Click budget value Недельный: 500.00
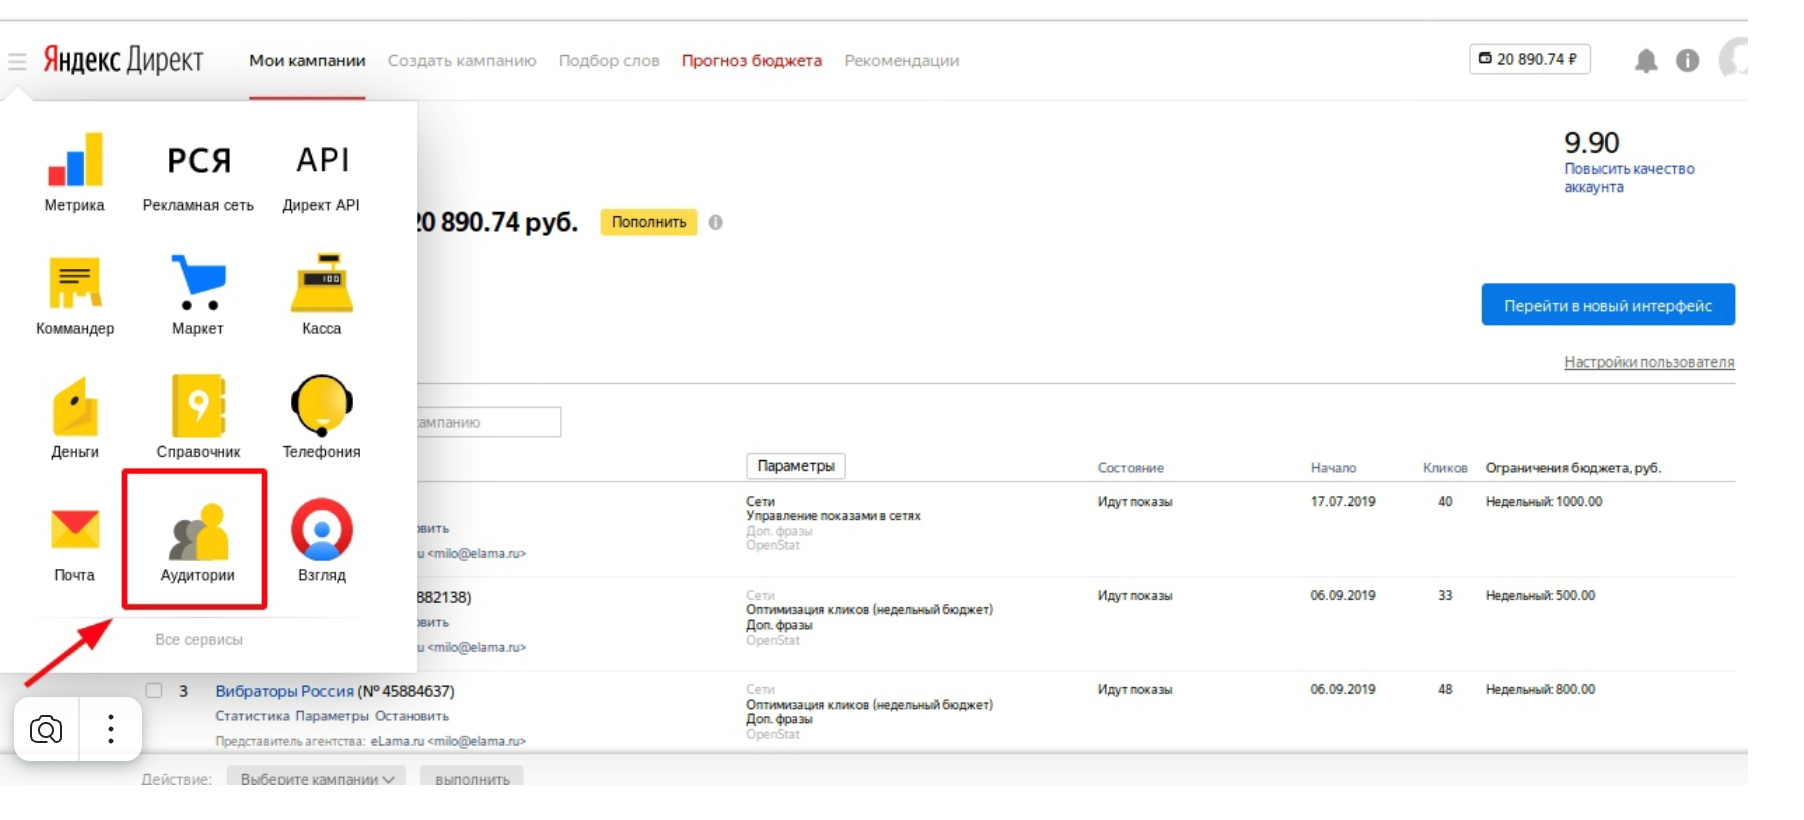 tap(1540, 596)
